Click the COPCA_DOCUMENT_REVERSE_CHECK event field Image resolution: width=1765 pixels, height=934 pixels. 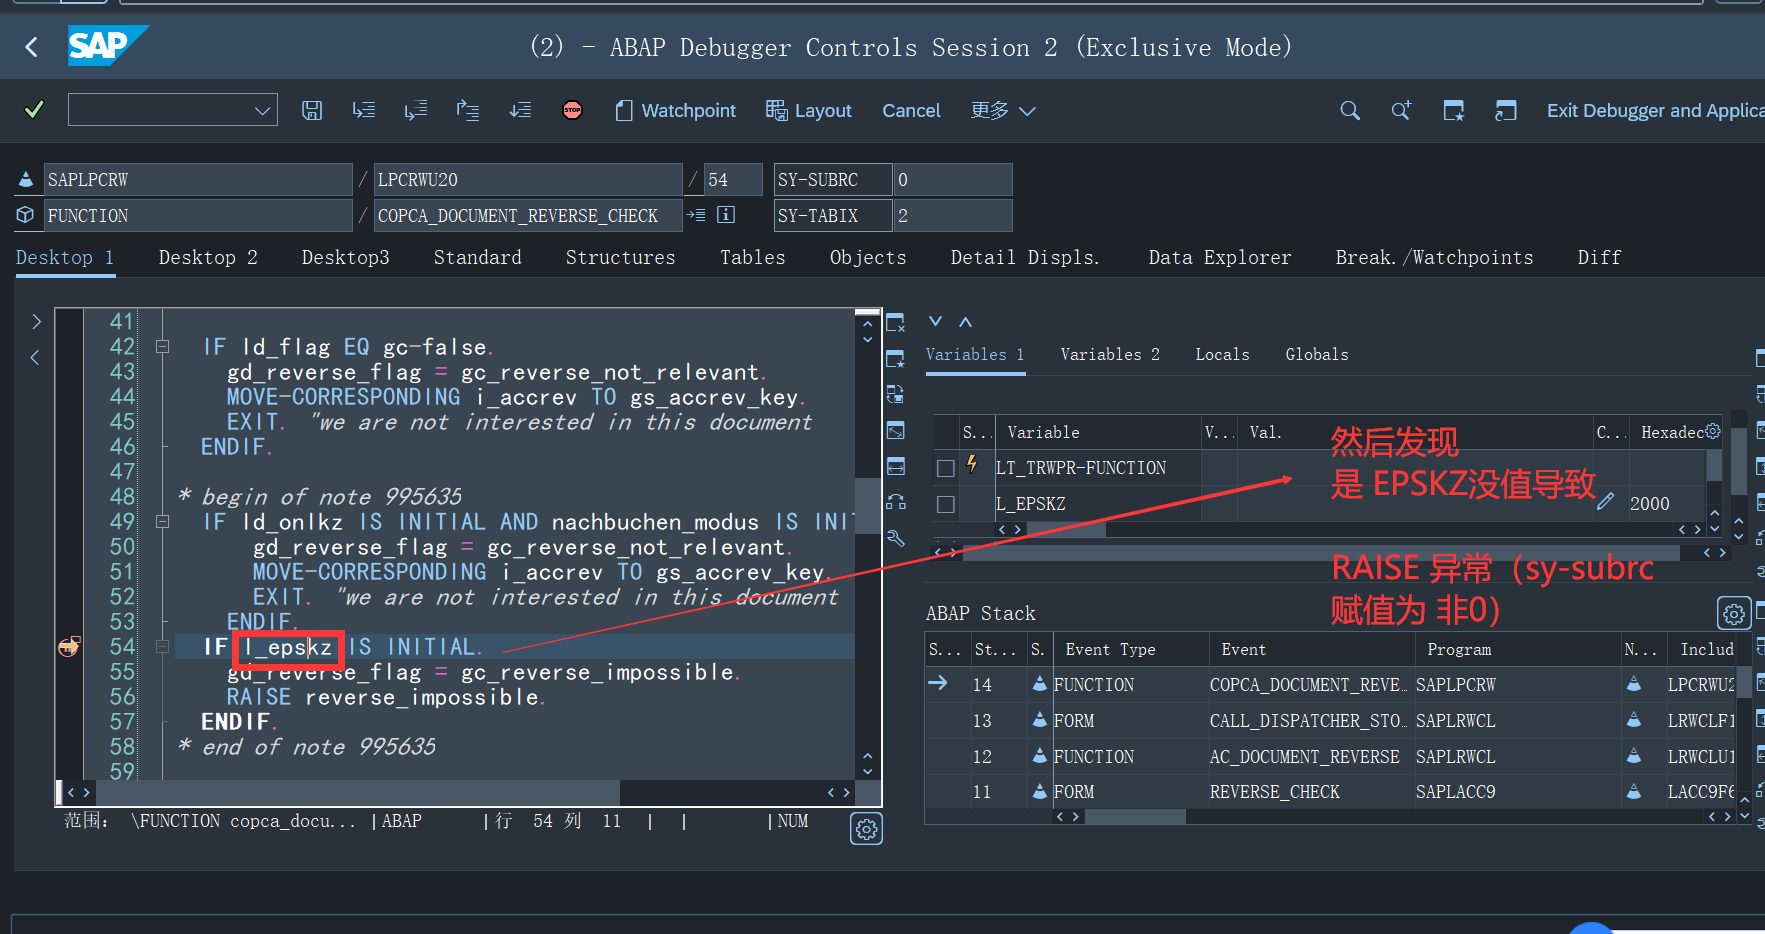tap(528, 216)
